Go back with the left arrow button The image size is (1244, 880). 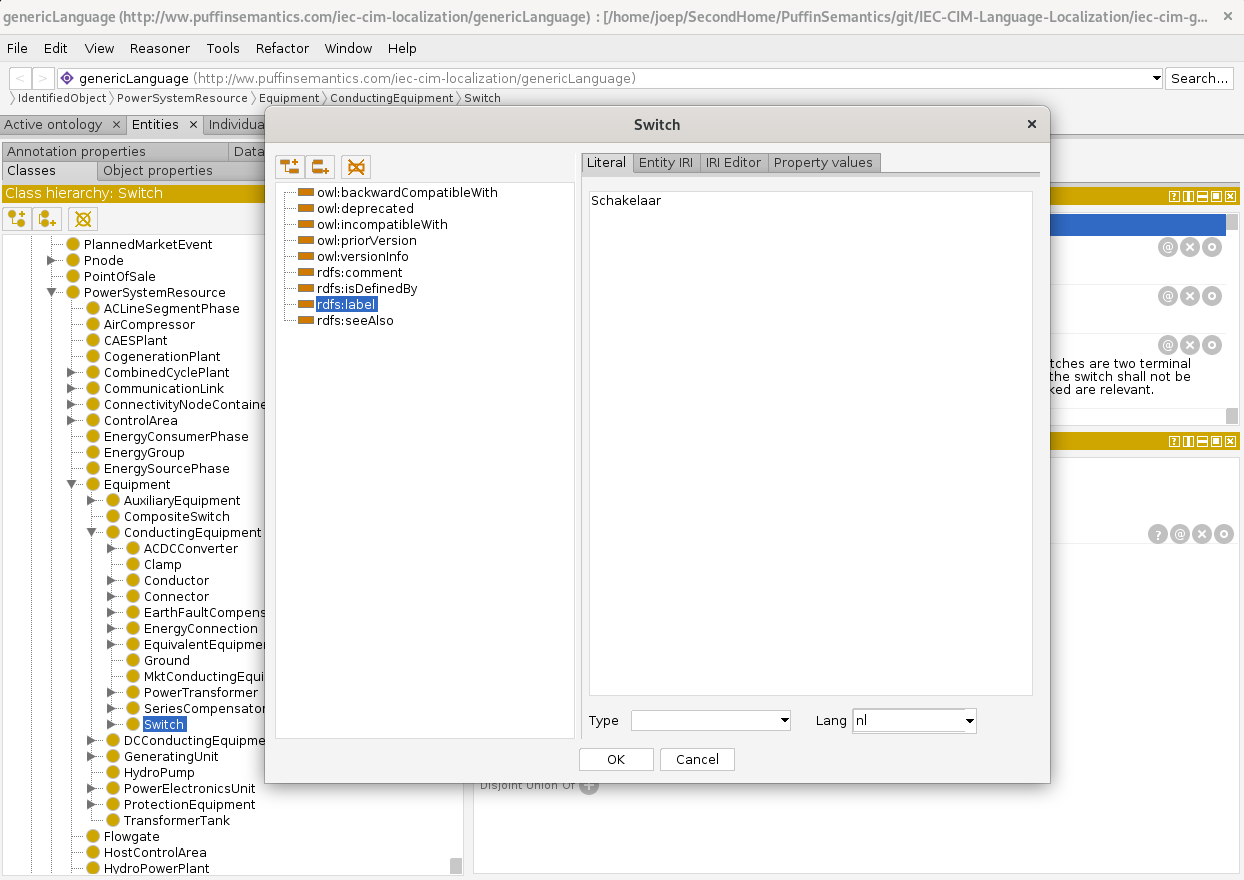(x=20, y=78)
